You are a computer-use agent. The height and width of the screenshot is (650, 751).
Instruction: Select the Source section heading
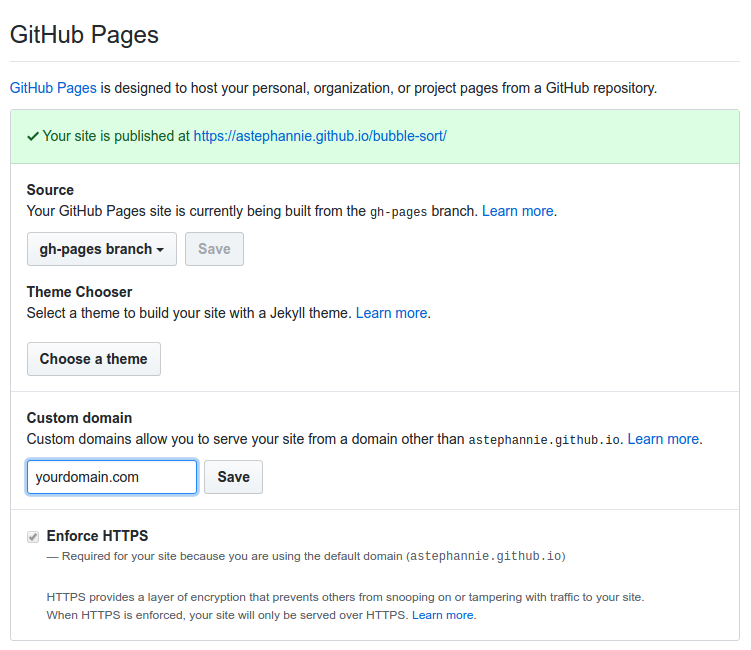(50, 190)
